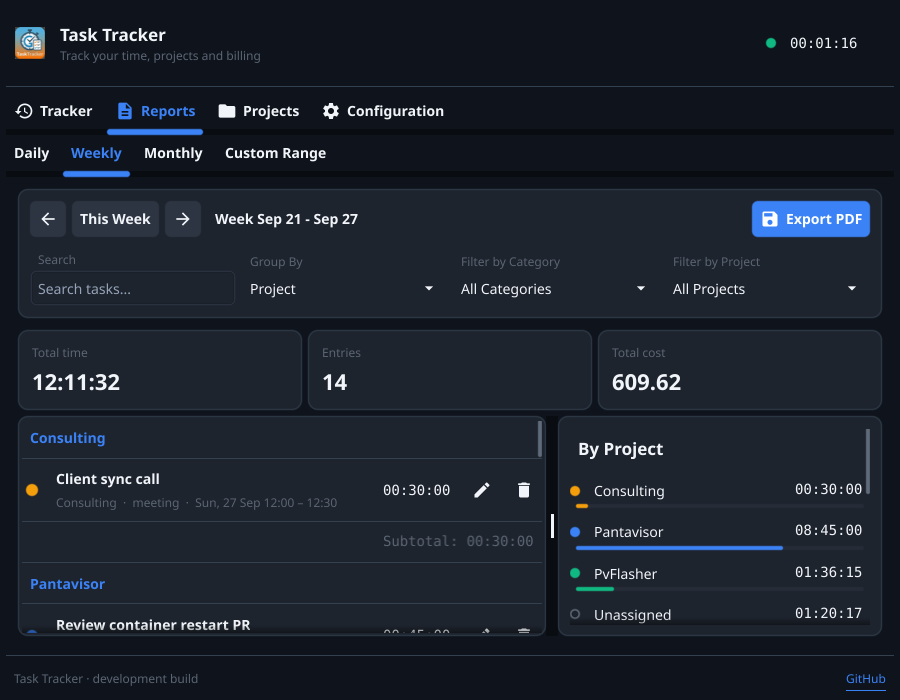Click the entries list scrollbar
This screenshot has height=700, width=900.
(540, 440)
